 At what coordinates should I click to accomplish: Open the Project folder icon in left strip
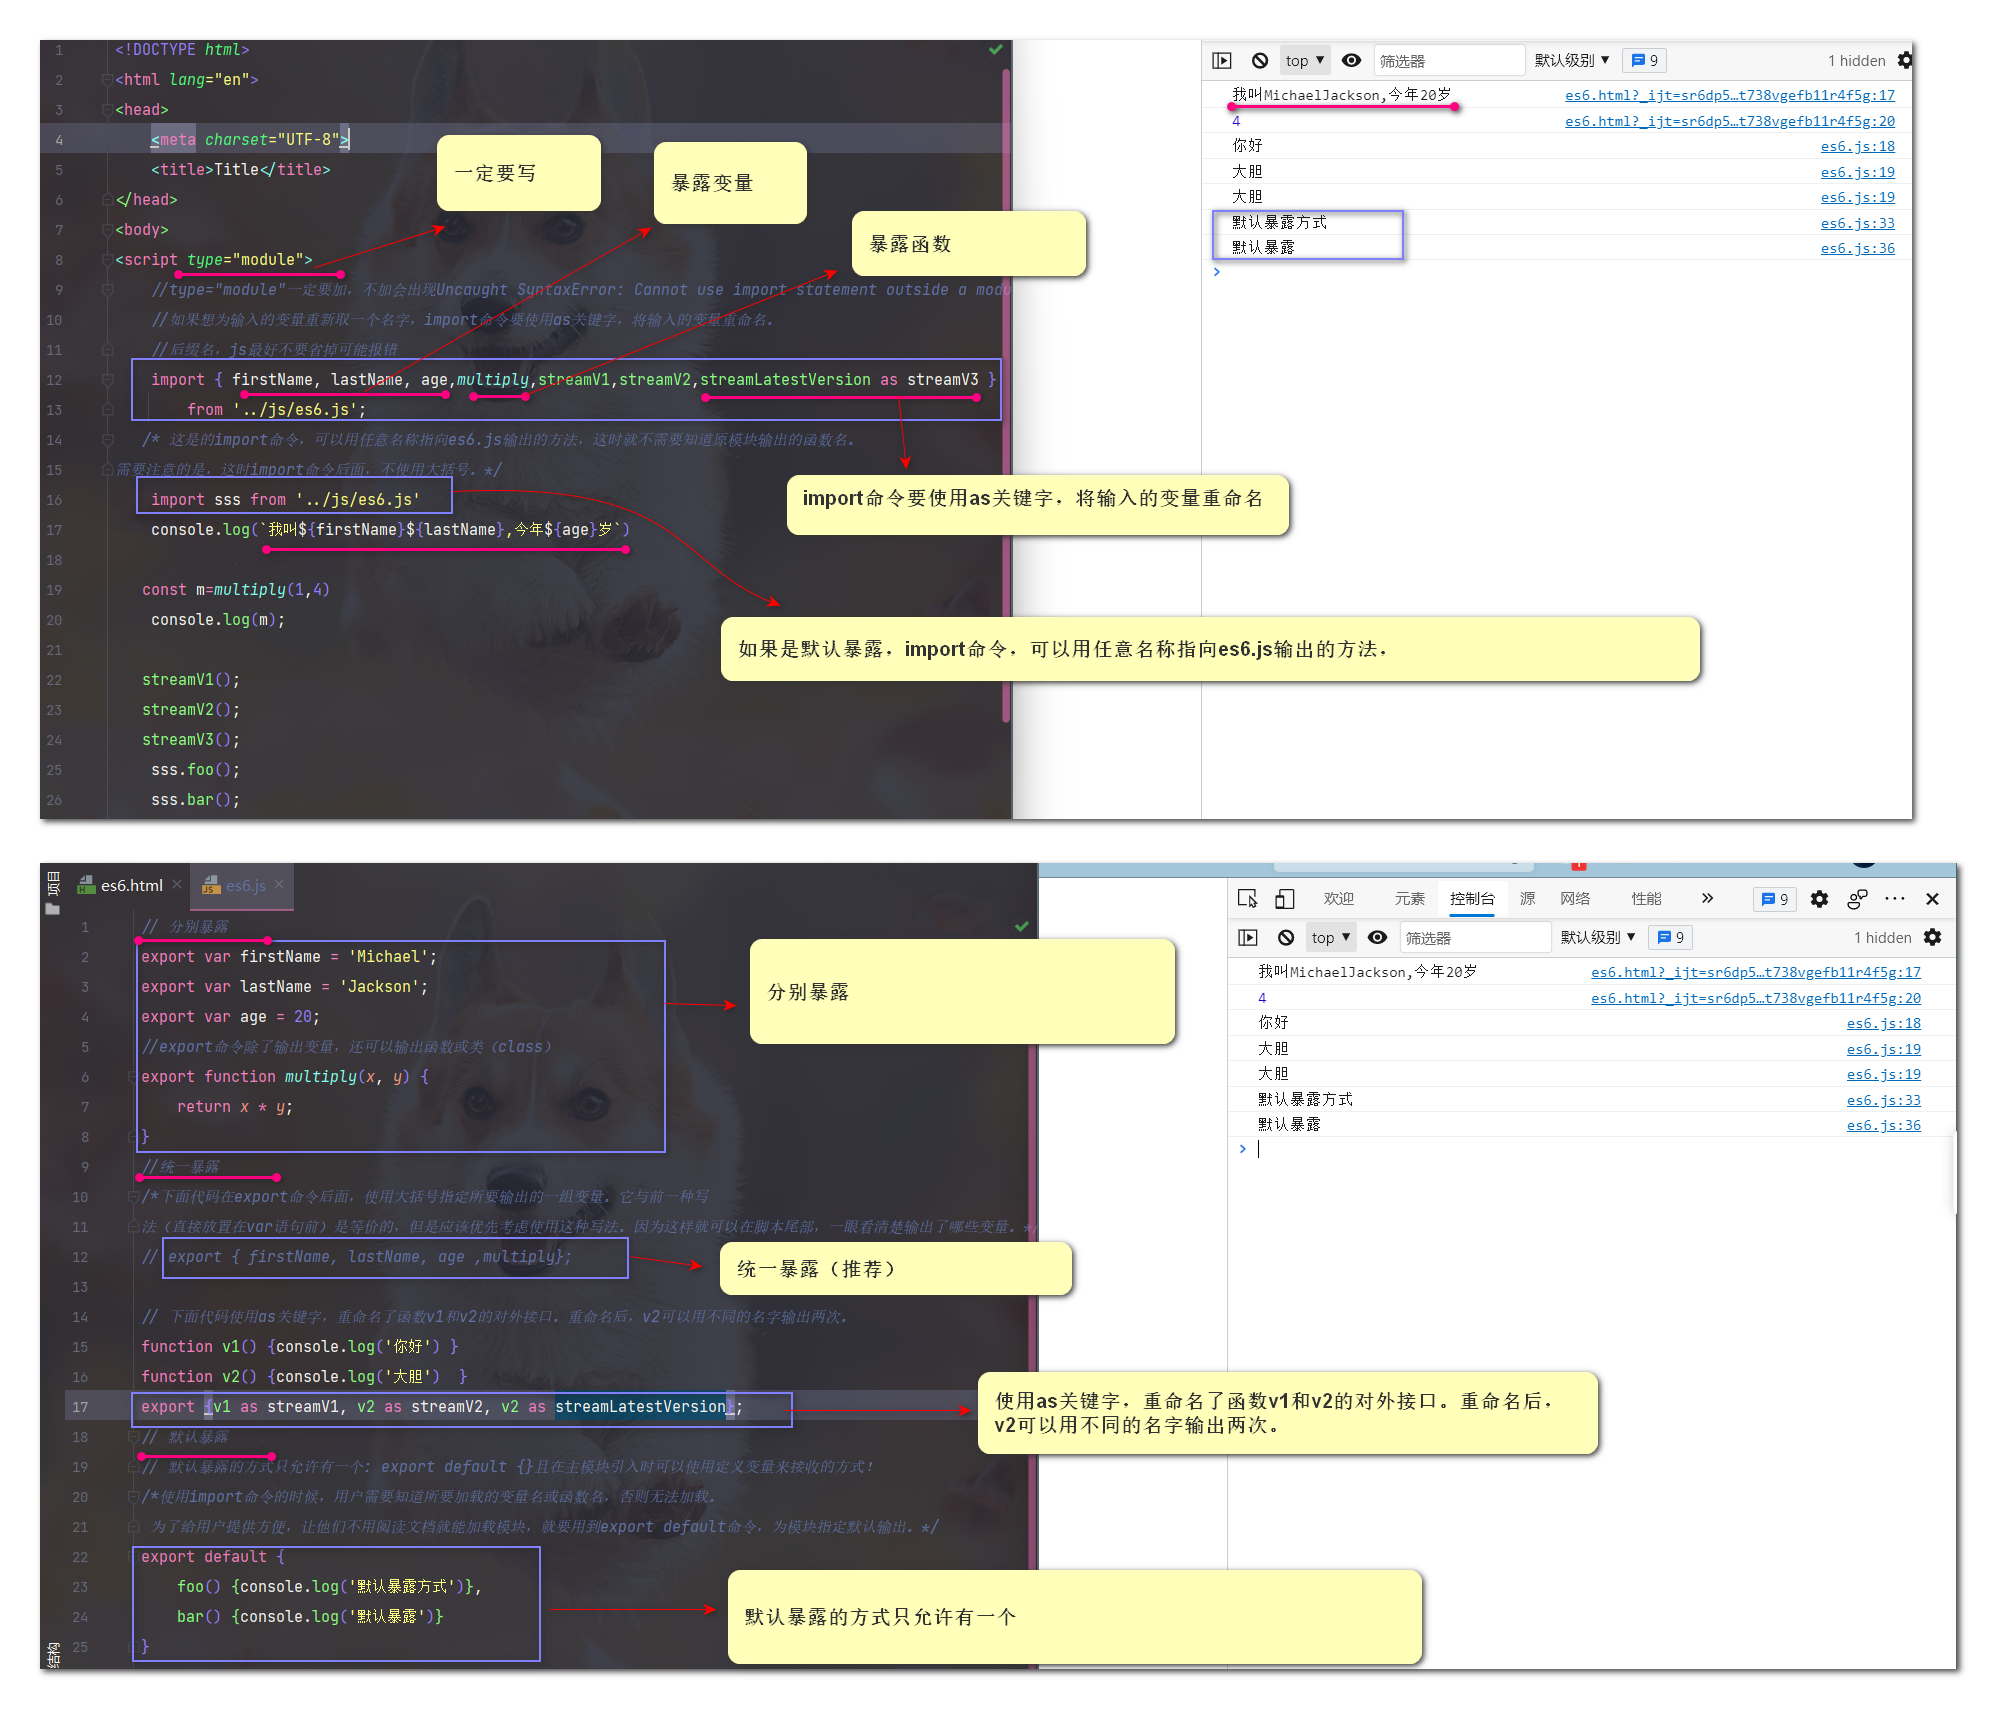tap(53, 909)
